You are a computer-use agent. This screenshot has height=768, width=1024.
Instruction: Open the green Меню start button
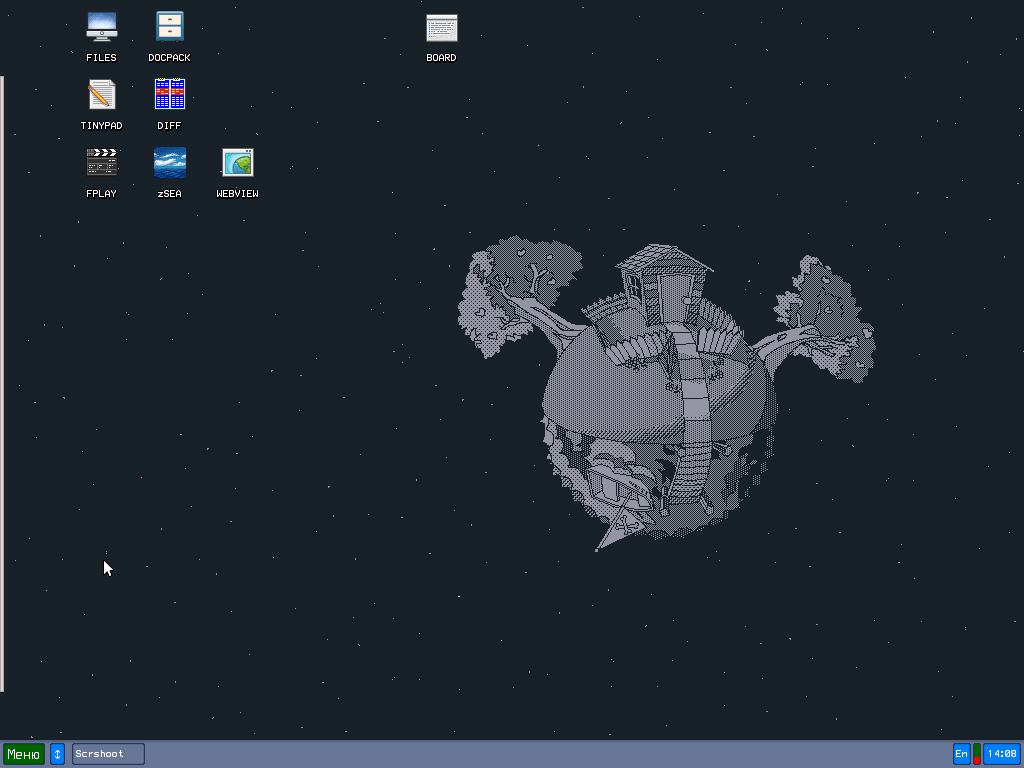click(x=23, y=754)
